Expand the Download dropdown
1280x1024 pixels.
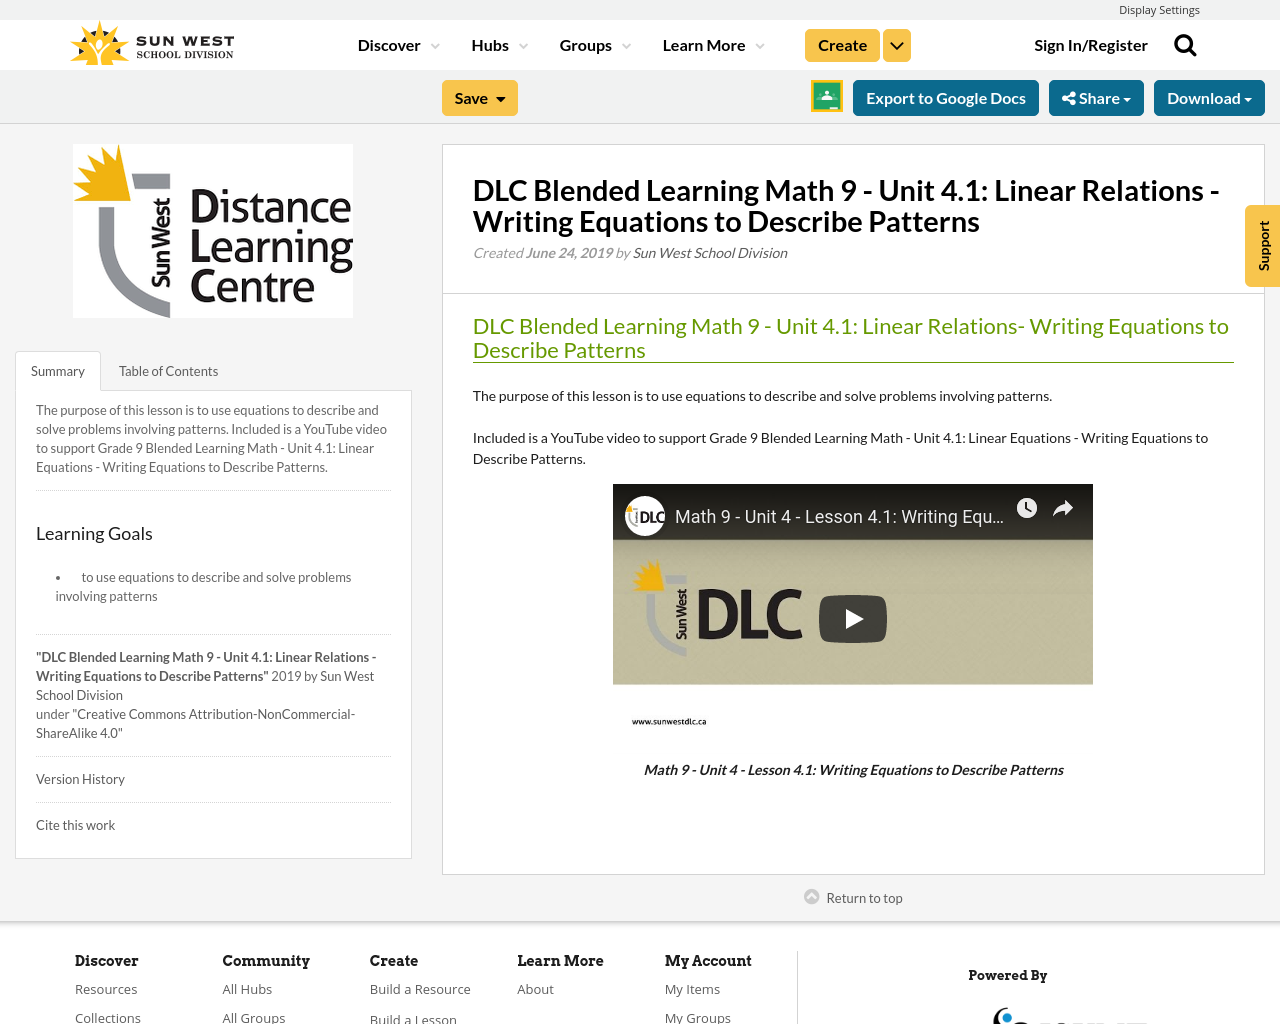click(1208, 96)
